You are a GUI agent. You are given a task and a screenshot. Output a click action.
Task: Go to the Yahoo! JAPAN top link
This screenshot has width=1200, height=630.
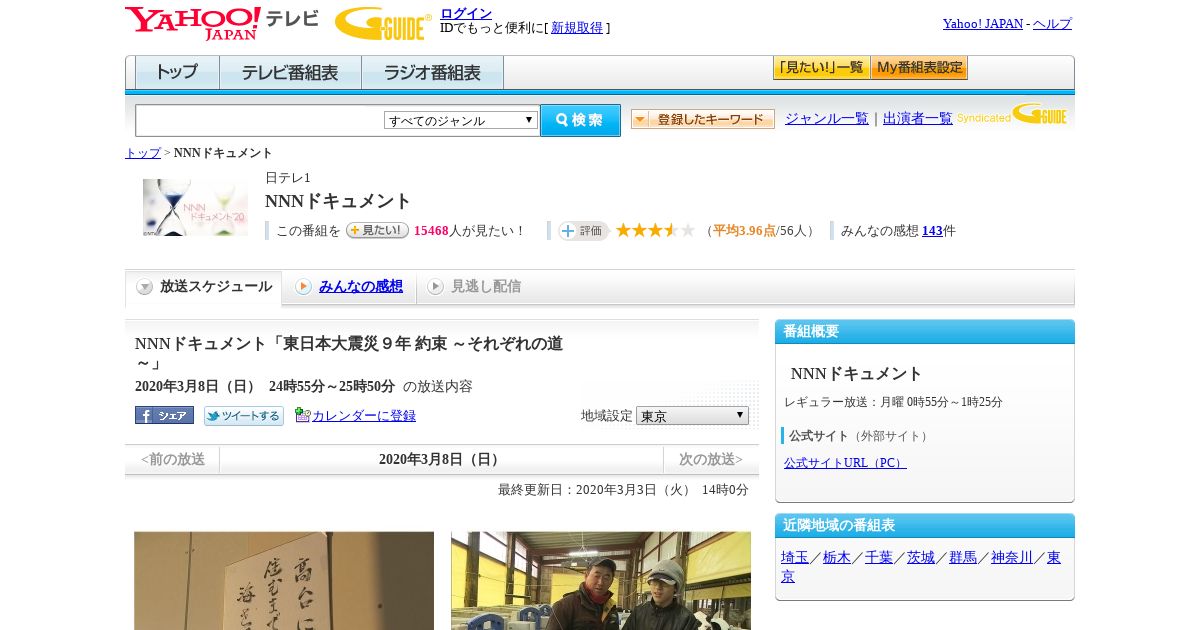click(x=983, y=23)
